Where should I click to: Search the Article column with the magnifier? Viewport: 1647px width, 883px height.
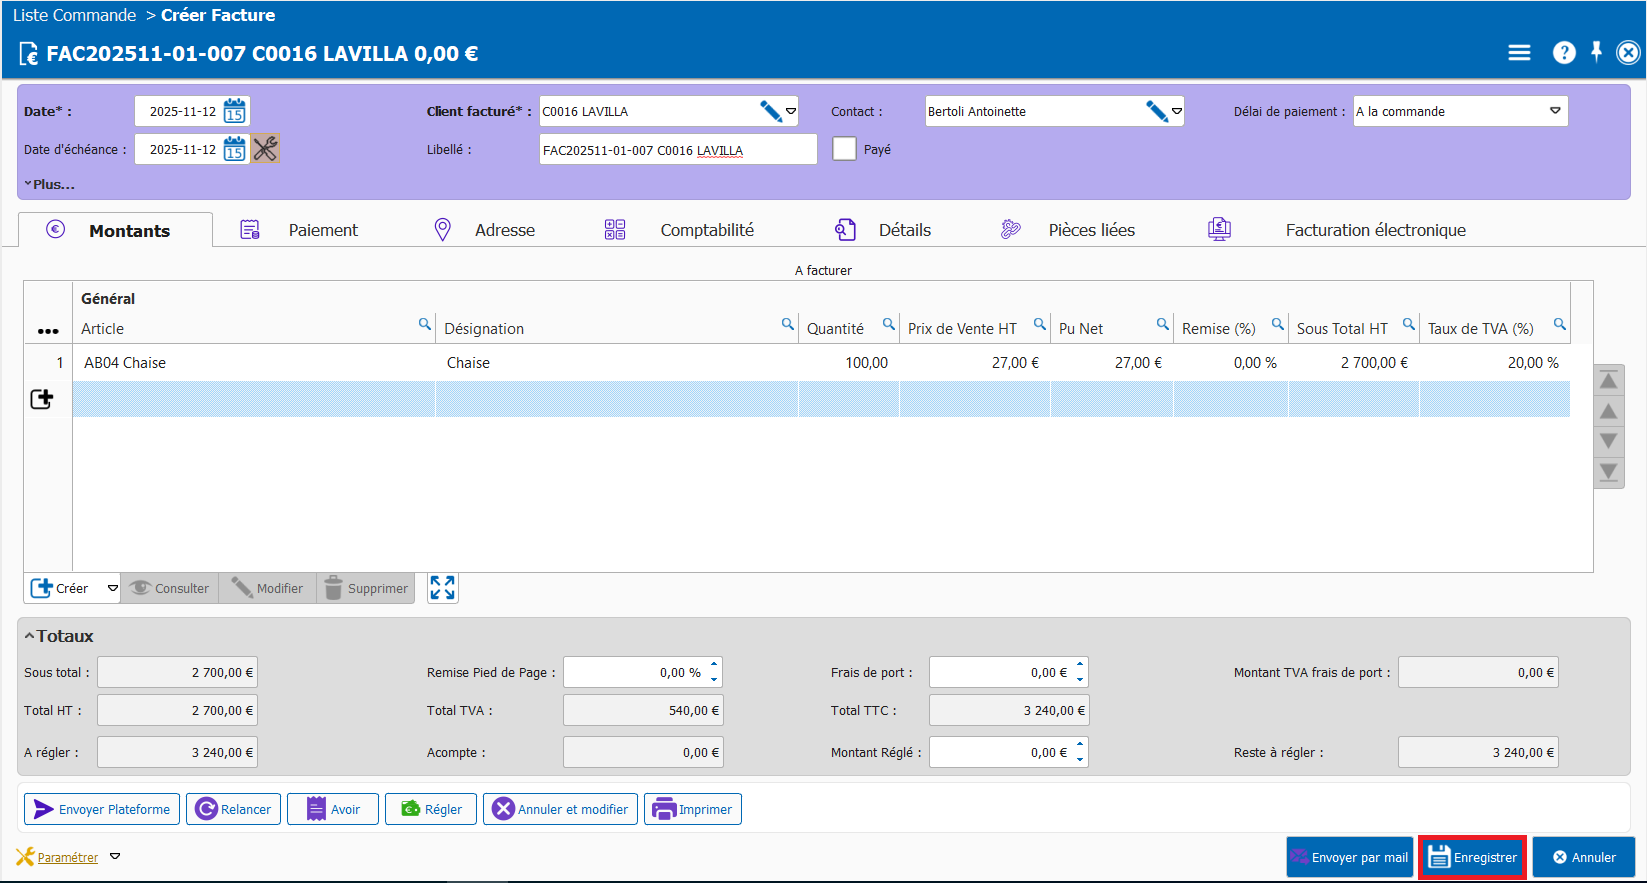(425, 324)
